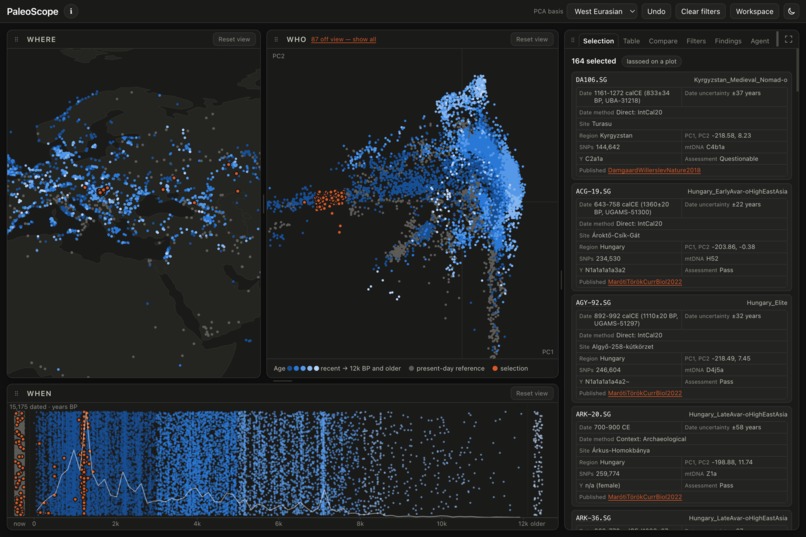Click the grey present-day reference legend dot
This screenshot has width=806, height=537.
[x=411, y=368]
